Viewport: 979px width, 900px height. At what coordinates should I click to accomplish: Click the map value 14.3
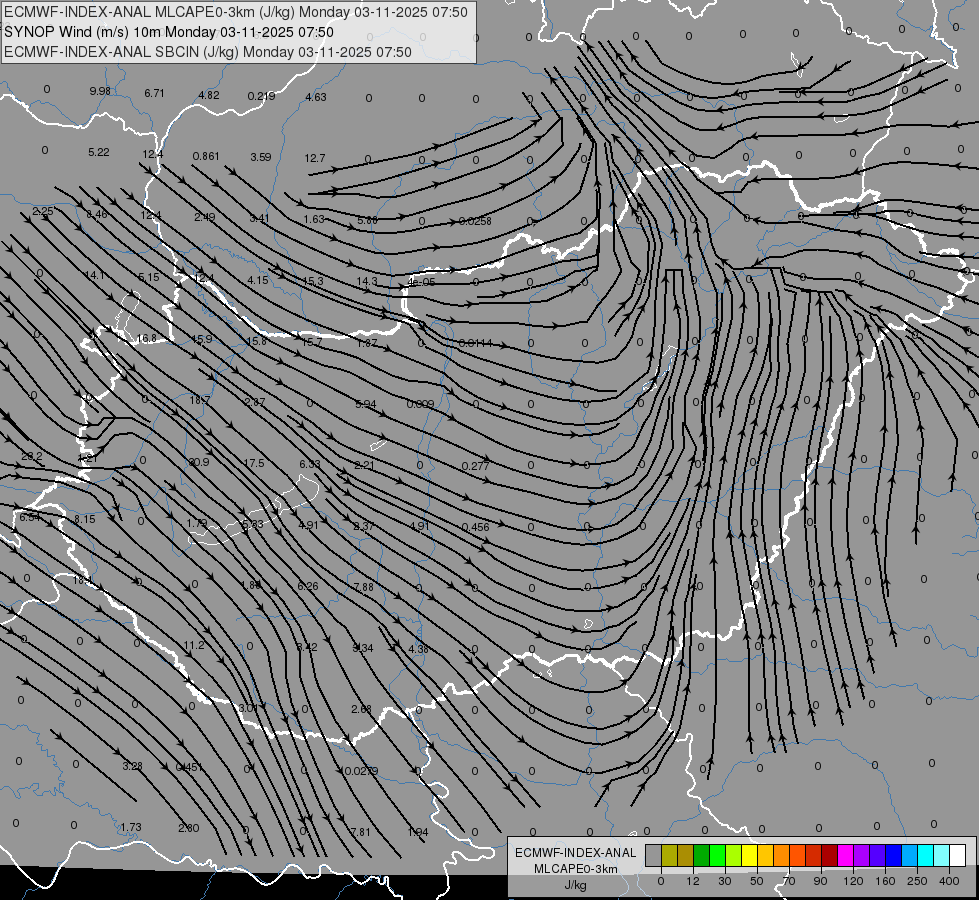[x=367, y=282]
